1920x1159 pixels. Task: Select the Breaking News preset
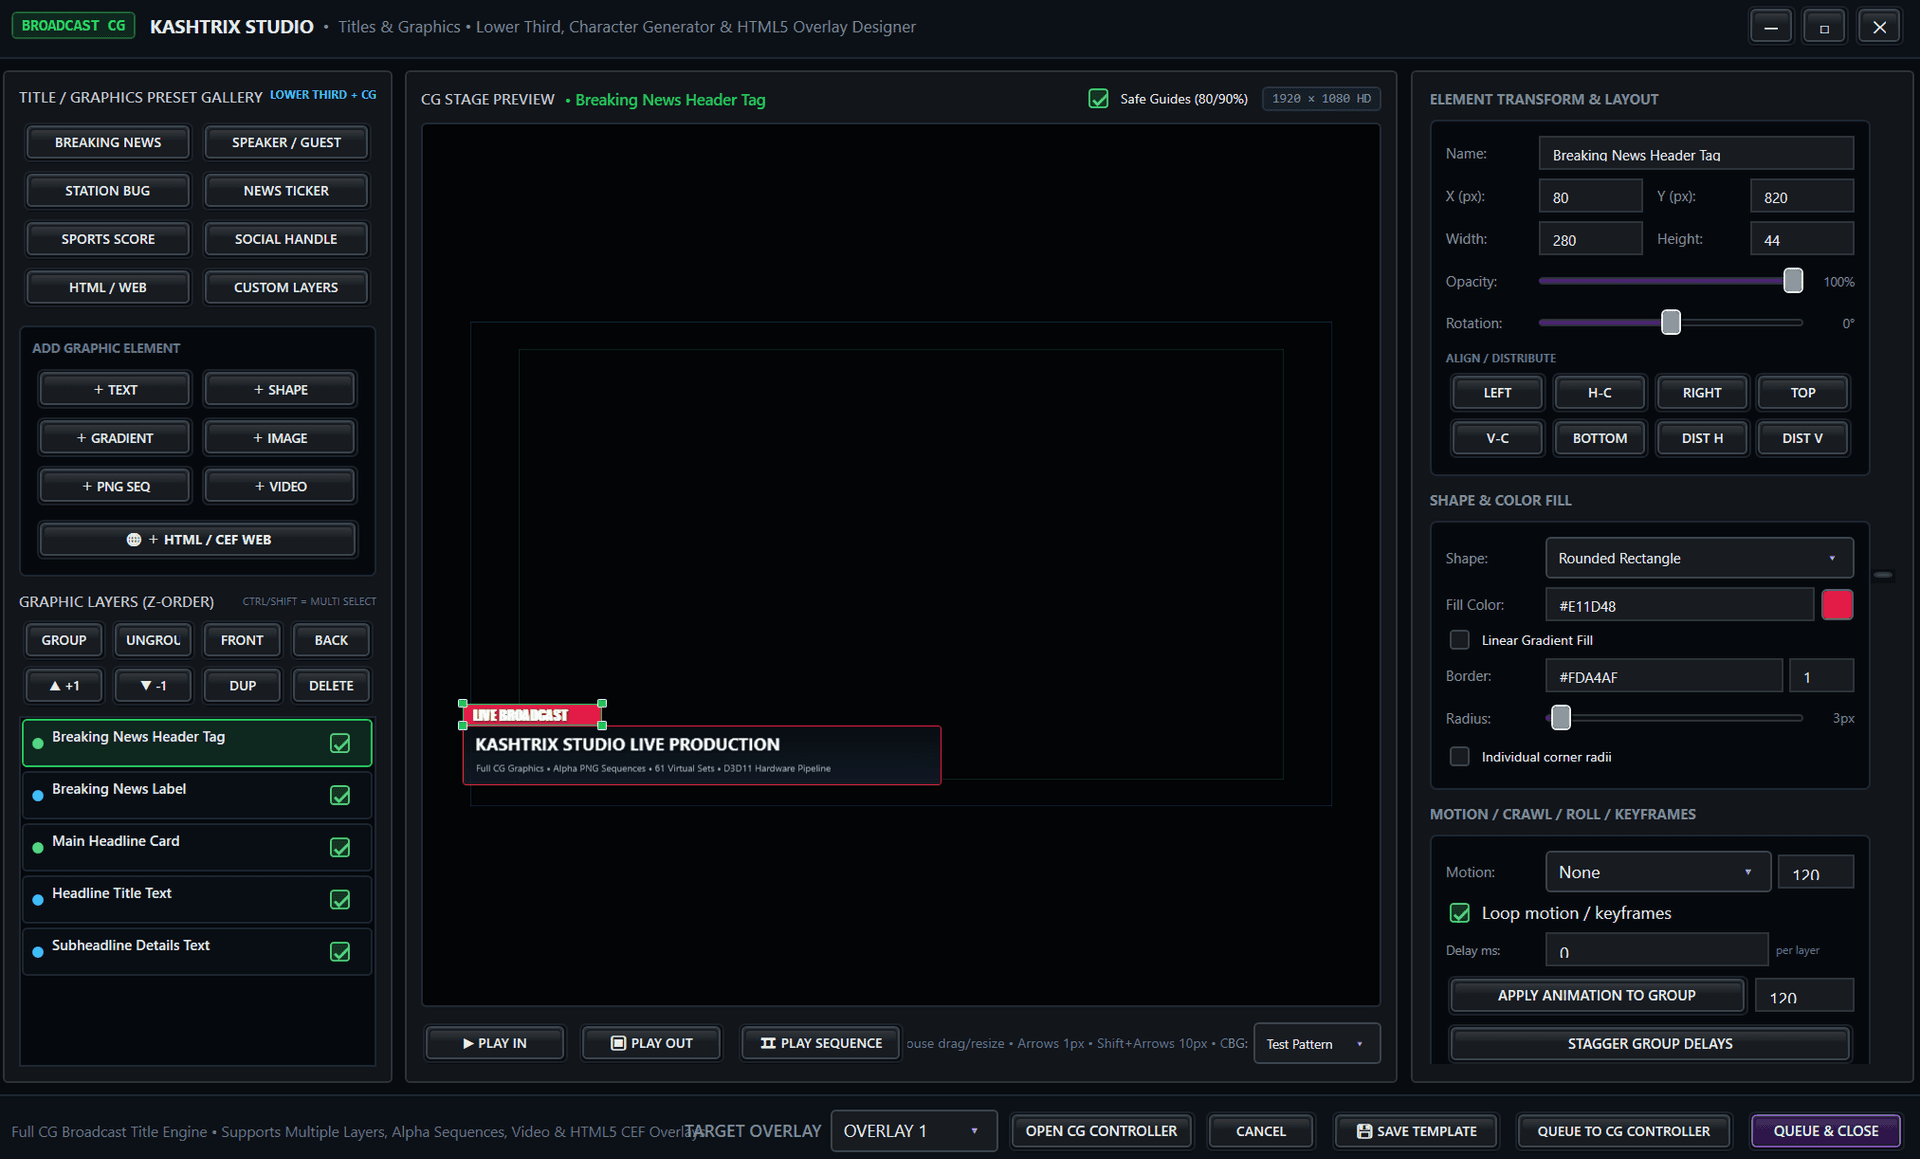coord(108,142)
